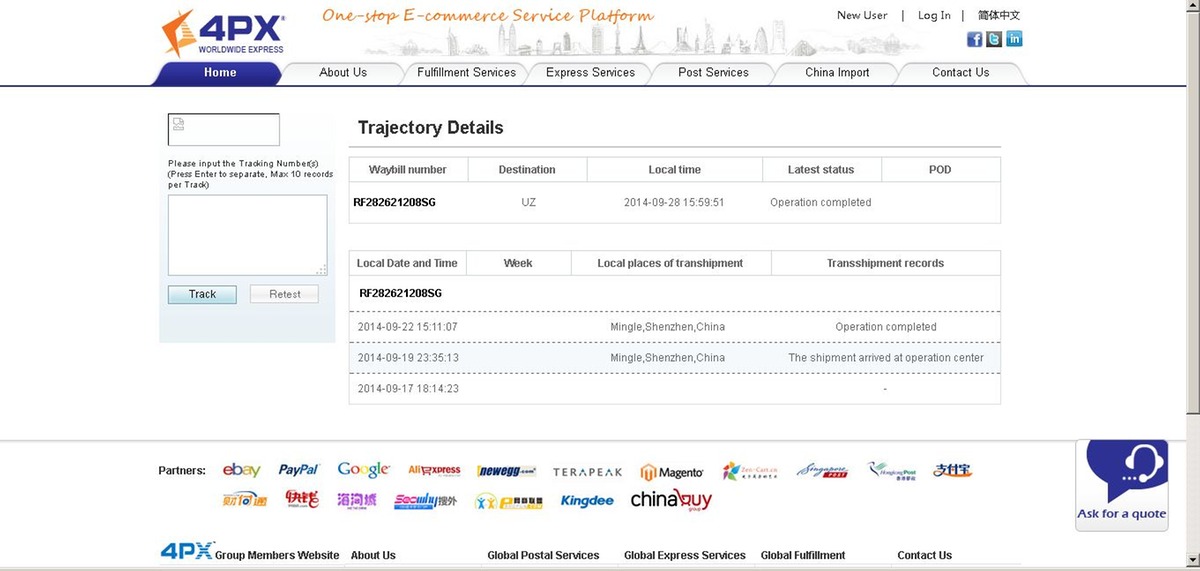Switch to the Express Services tab
1200x571 pixels.
(x=590, y=73)
